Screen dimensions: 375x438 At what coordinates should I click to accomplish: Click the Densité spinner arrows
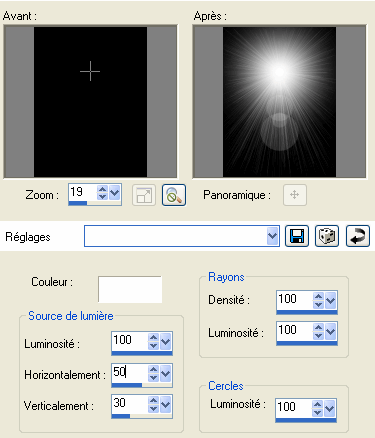coord(318,300)
